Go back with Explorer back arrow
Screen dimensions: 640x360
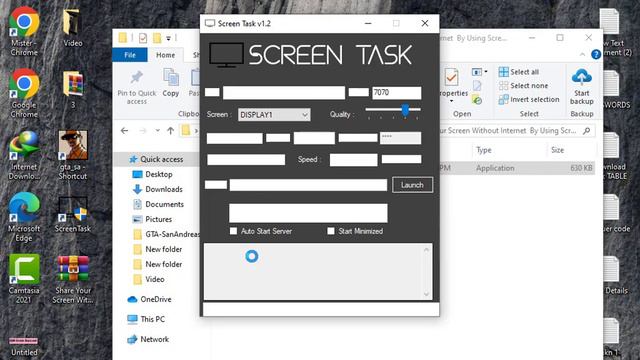point(124,131)
